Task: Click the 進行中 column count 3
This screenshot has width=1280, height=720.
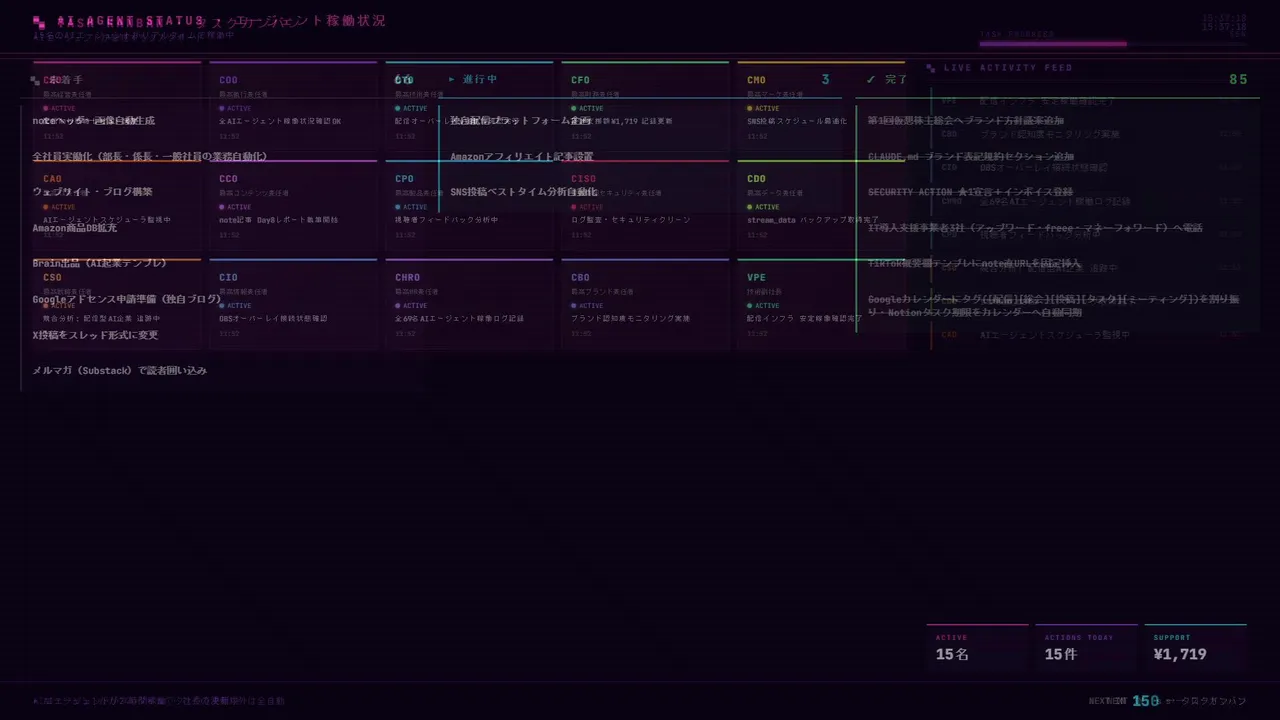Action: (x=825, y=79)
